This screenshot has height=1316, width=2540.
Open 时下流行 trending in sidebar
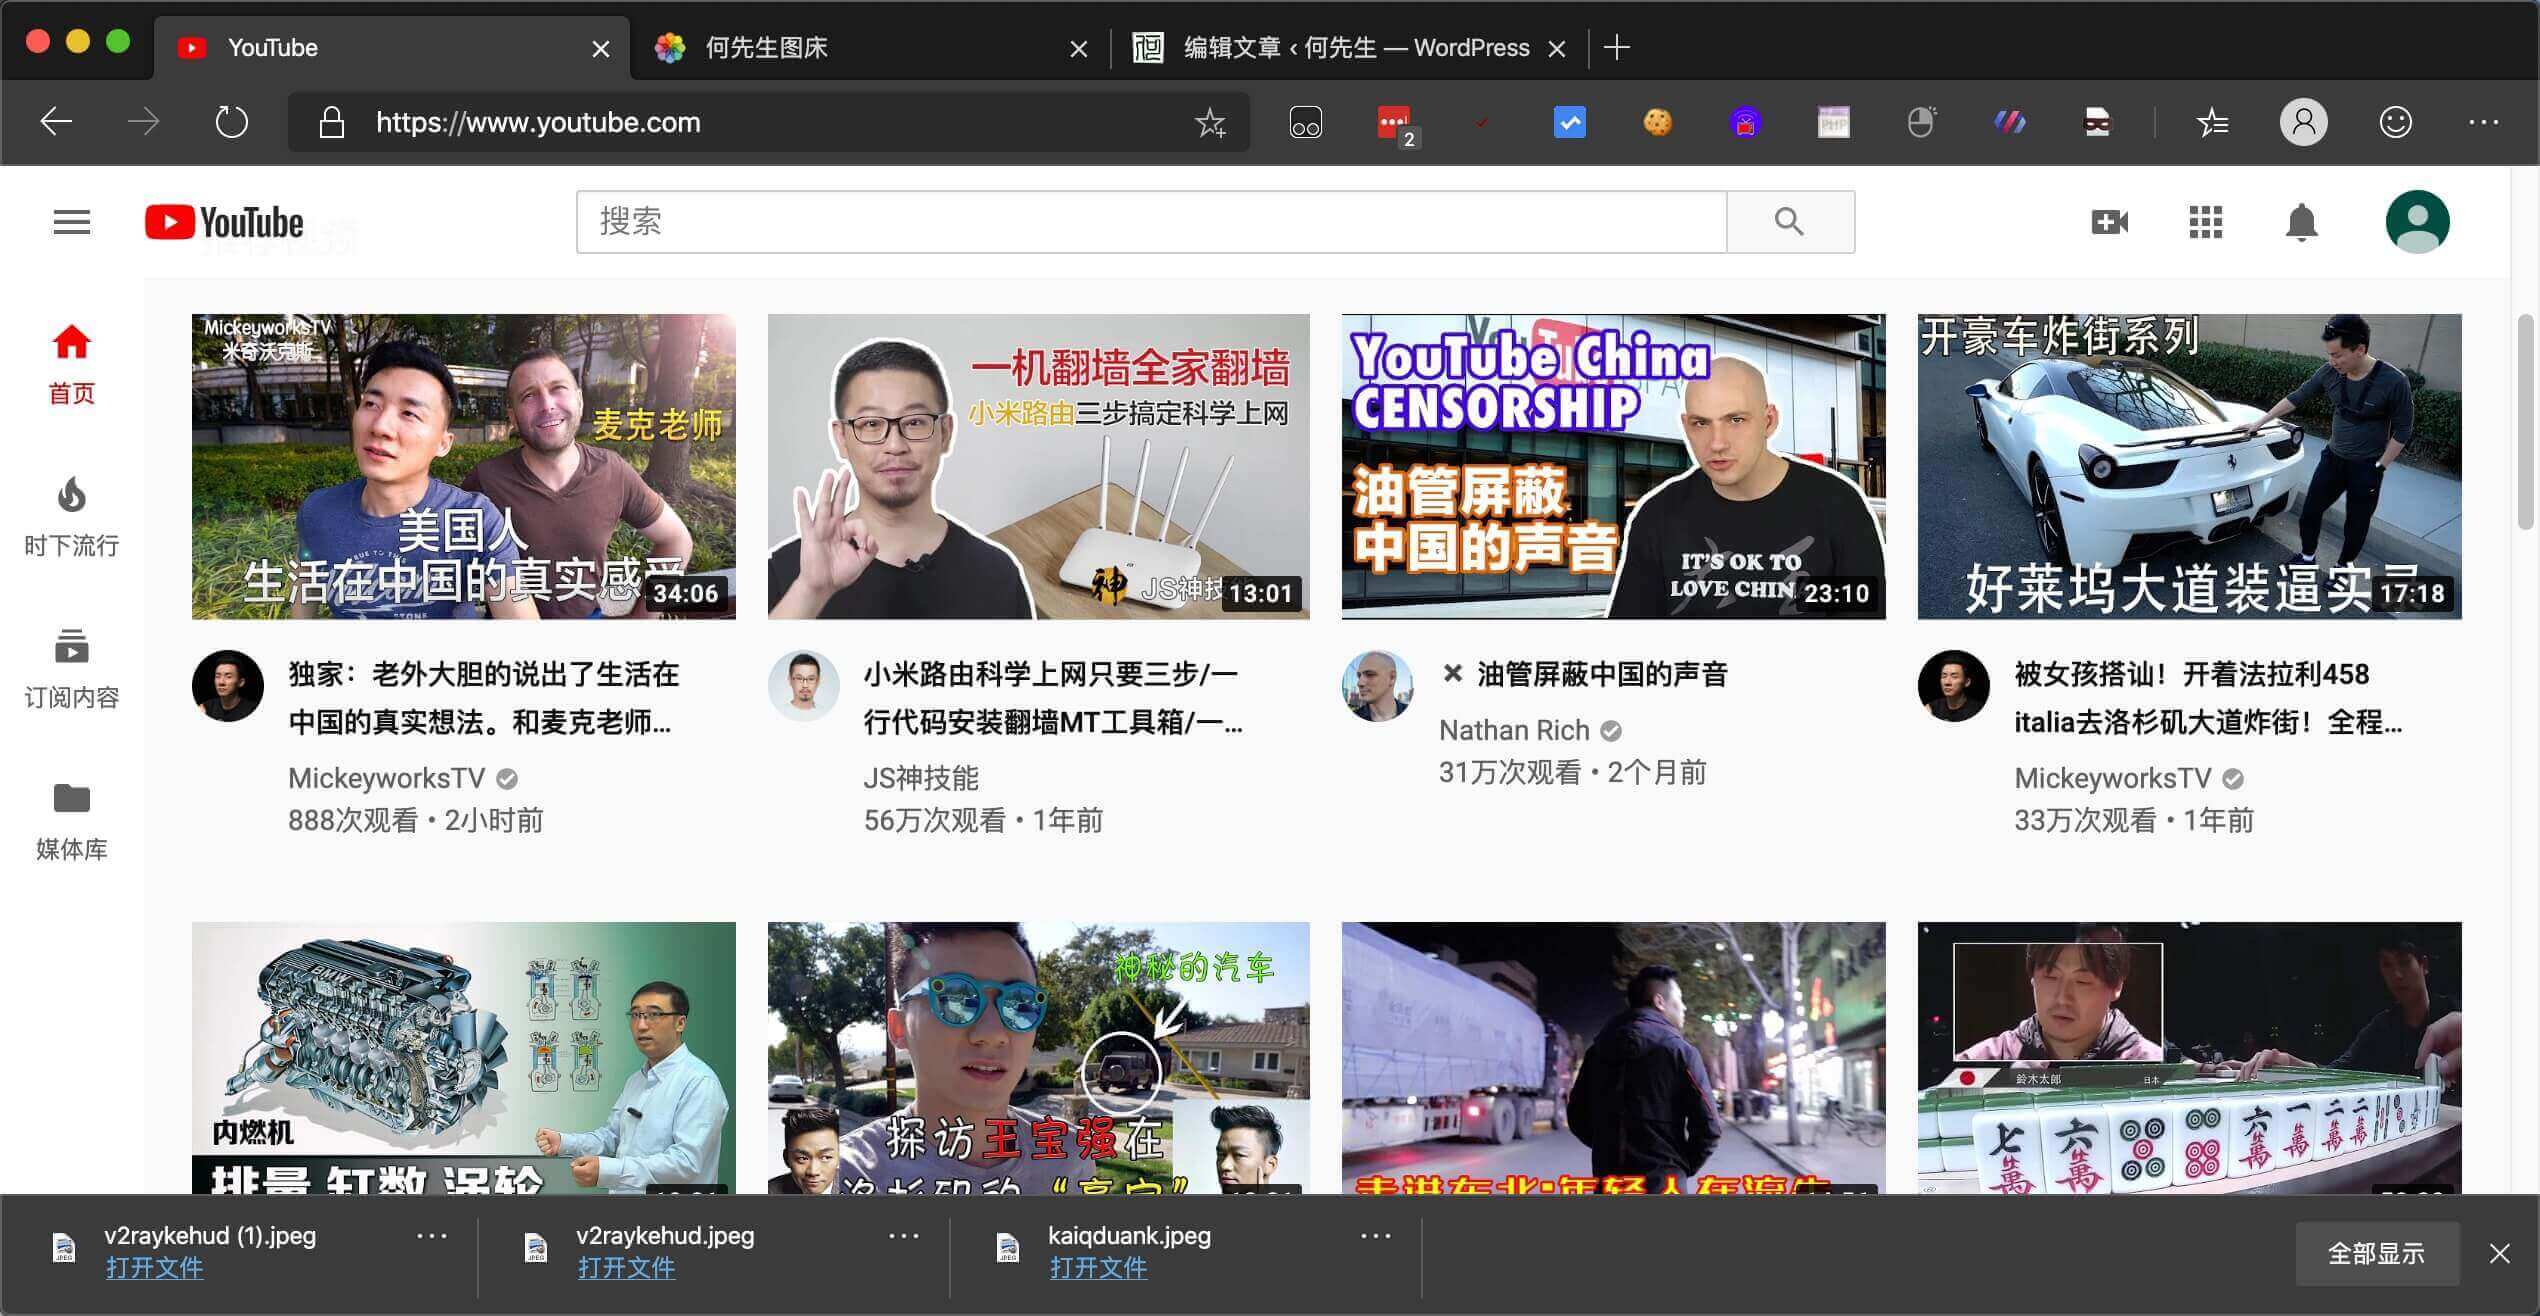pos(71,517)
